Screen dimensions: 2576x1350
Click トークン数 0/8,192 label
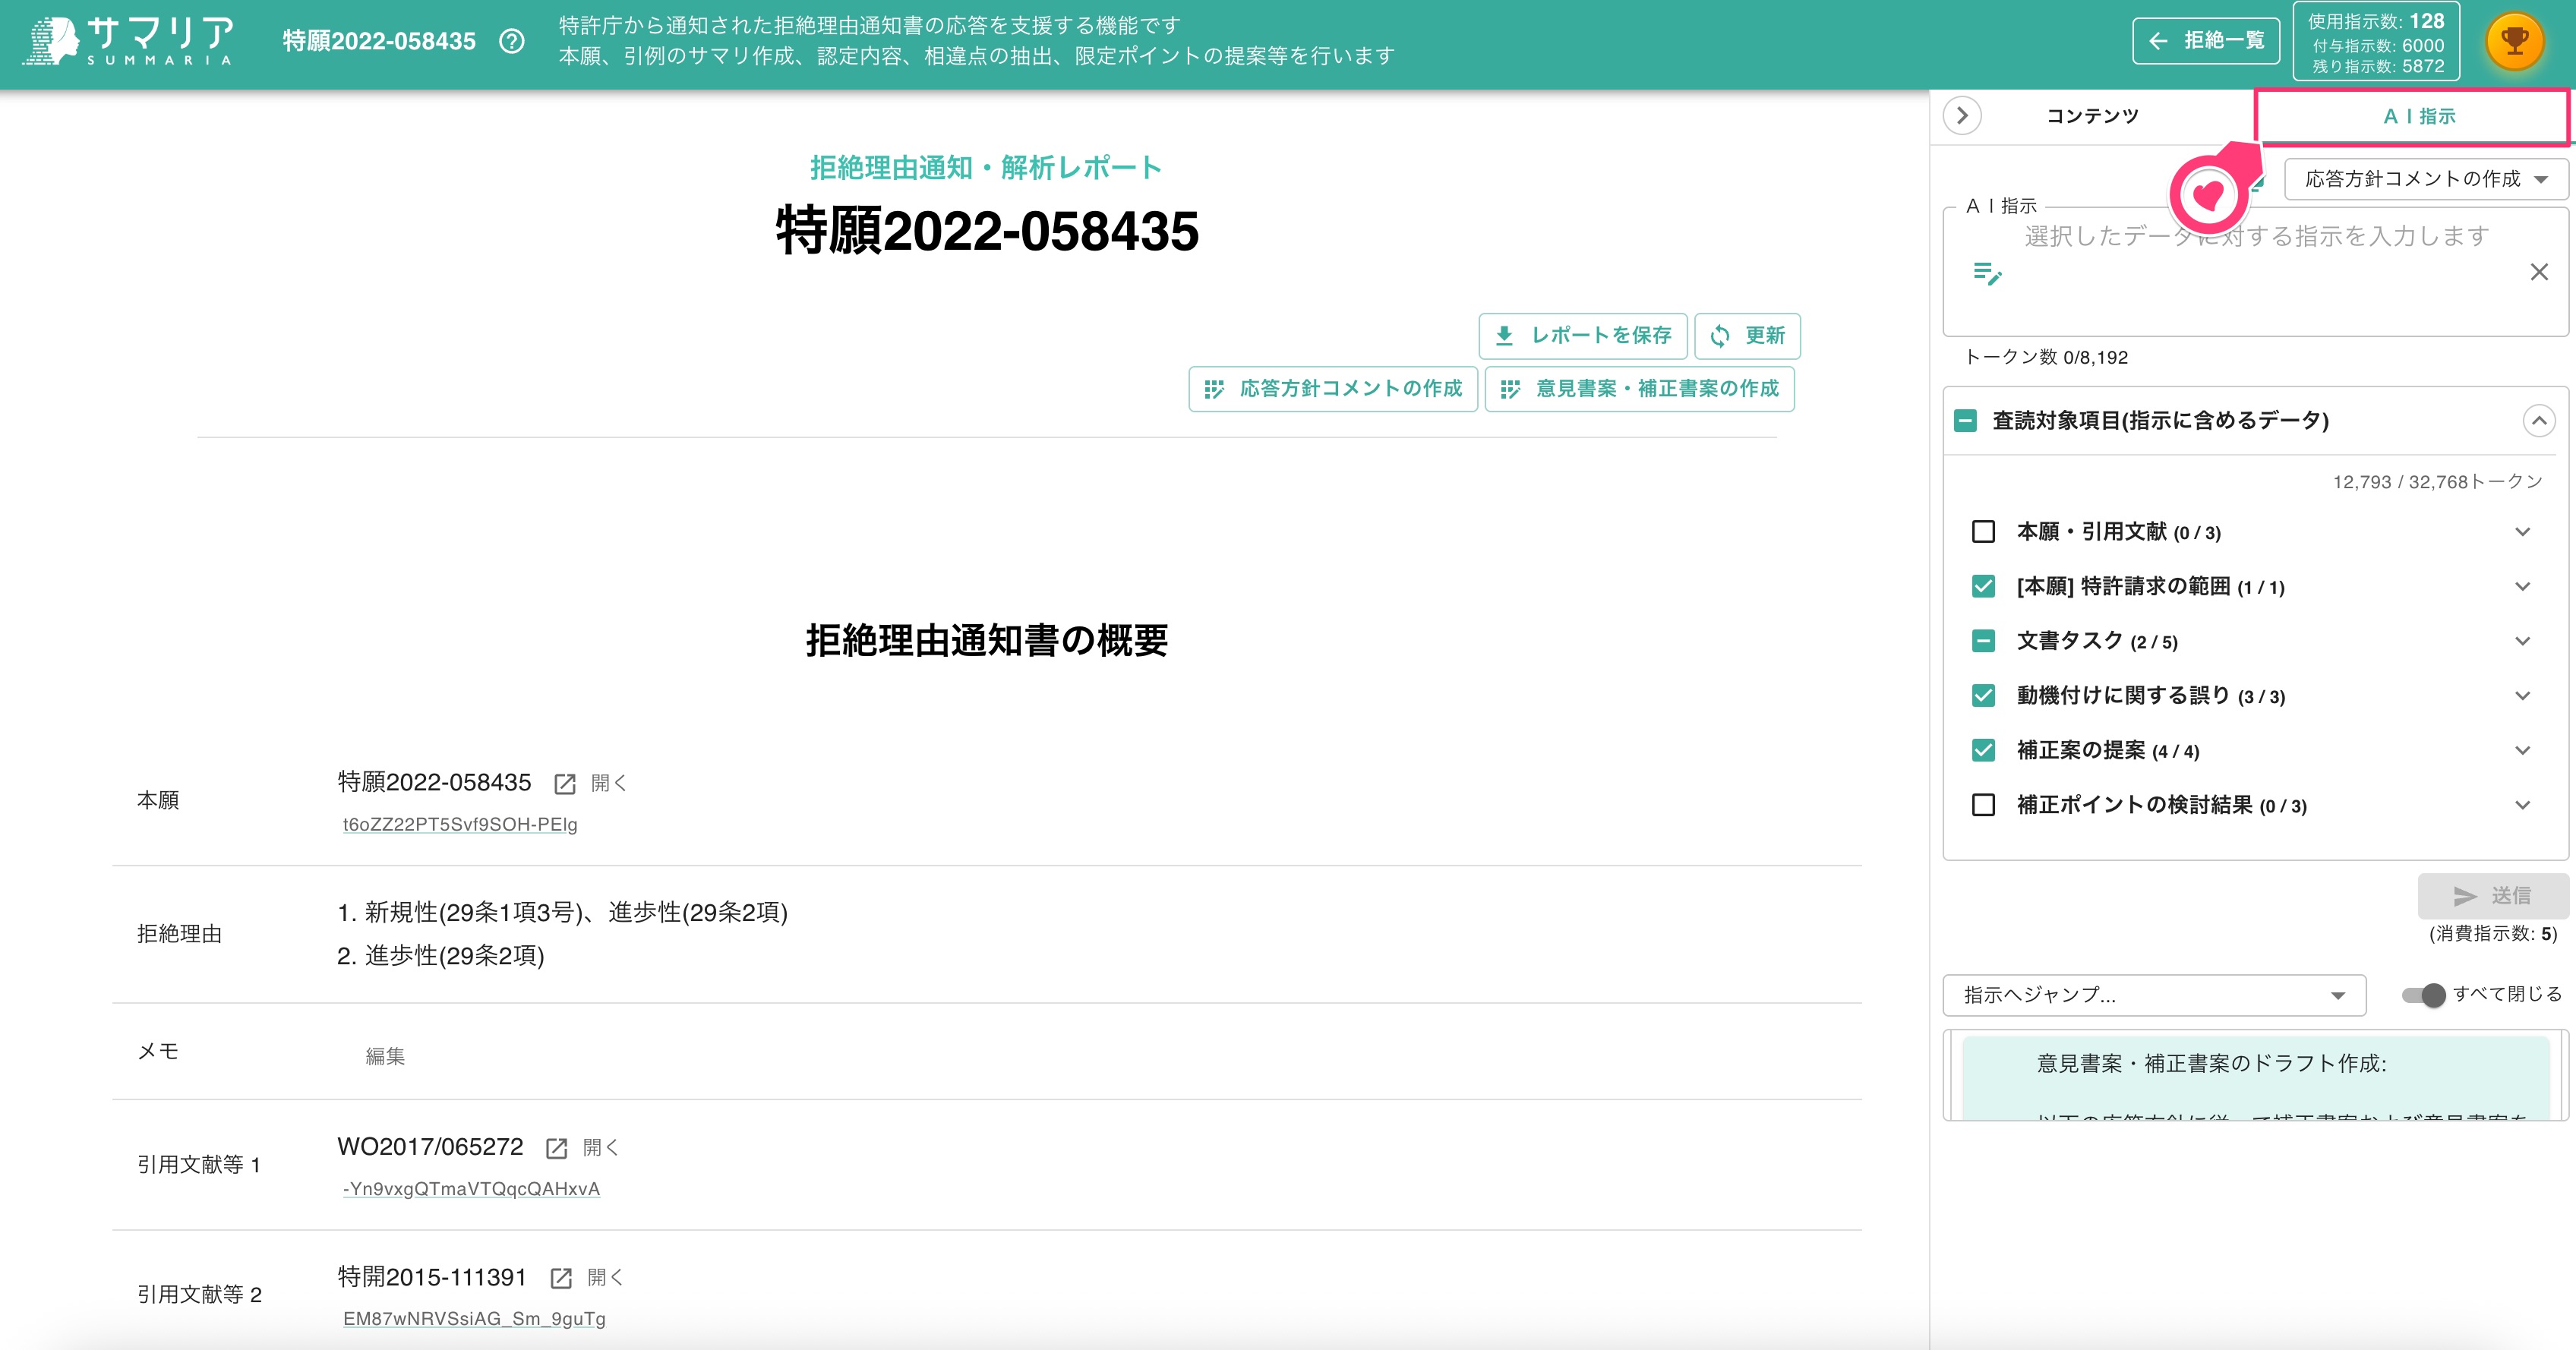pyautogui.click(x=2046, y=358)
